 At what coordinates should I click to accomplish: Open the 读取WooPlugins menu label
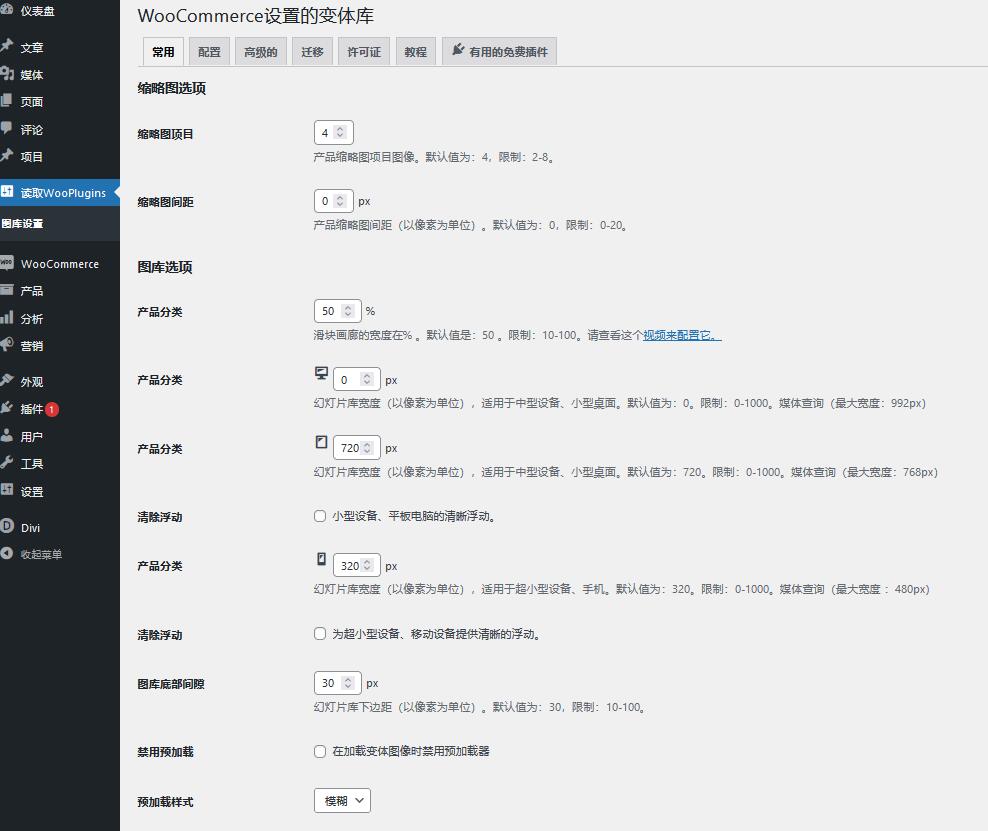(63, 193)
